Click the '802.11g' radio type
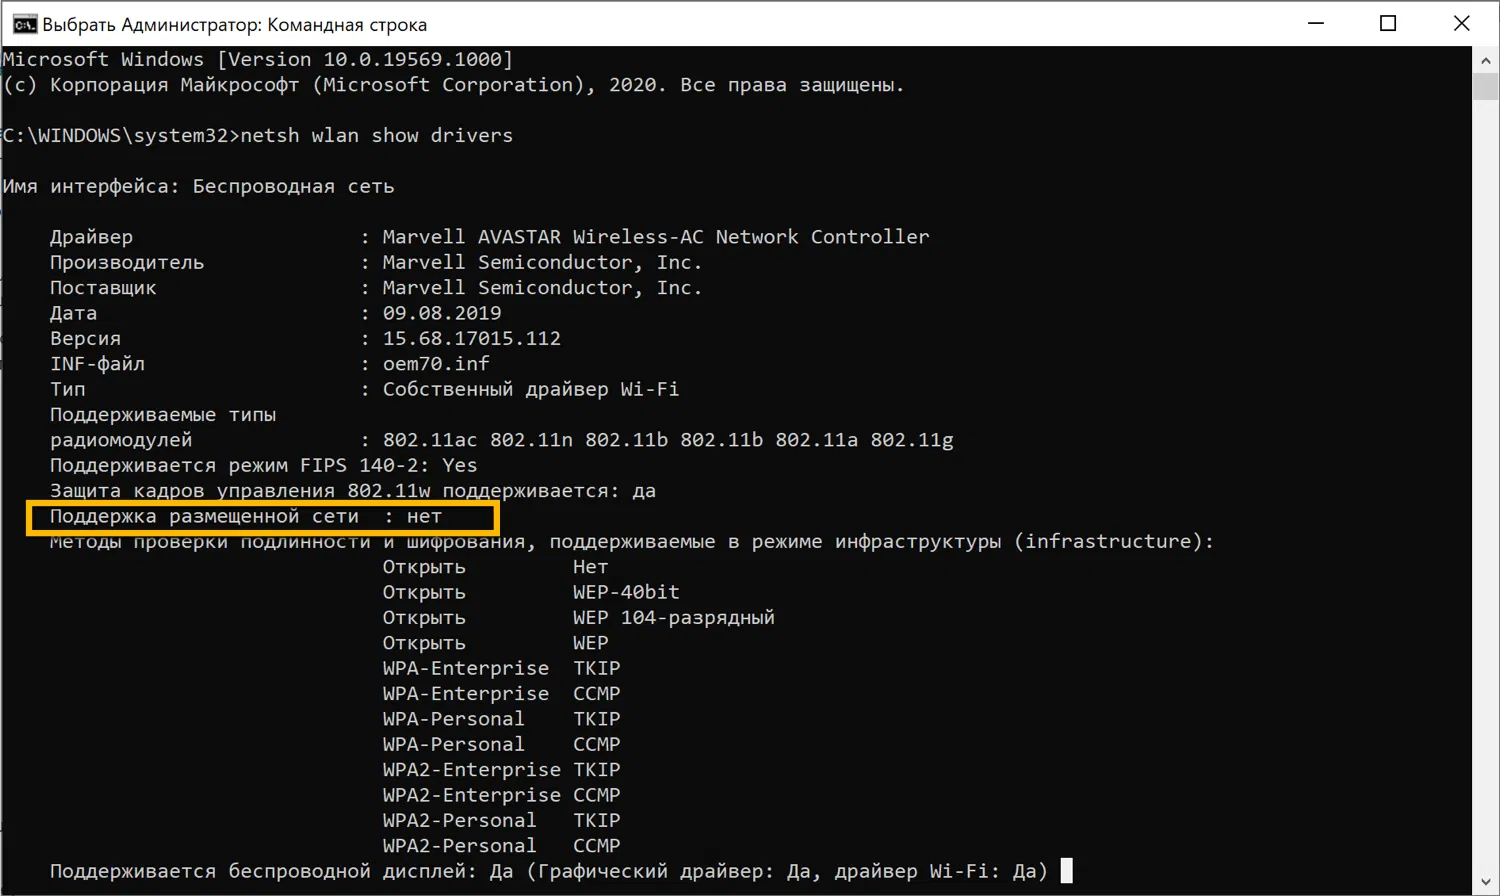1500x896 pixels. point(911,440)
